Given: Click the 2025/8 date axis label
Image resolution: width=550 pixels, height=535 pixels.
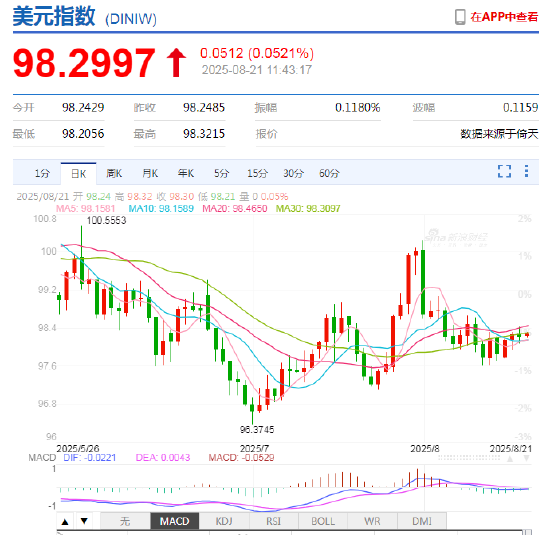Looking at the screenshot, I should [x=425, y=448].
